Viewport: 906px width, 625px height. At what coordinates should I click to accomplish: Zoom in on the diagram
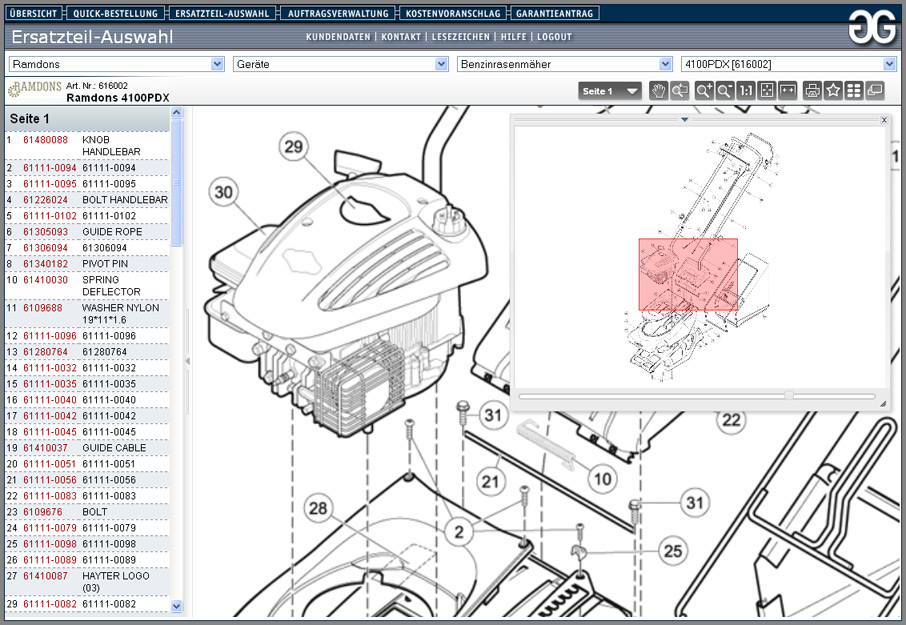704,91
